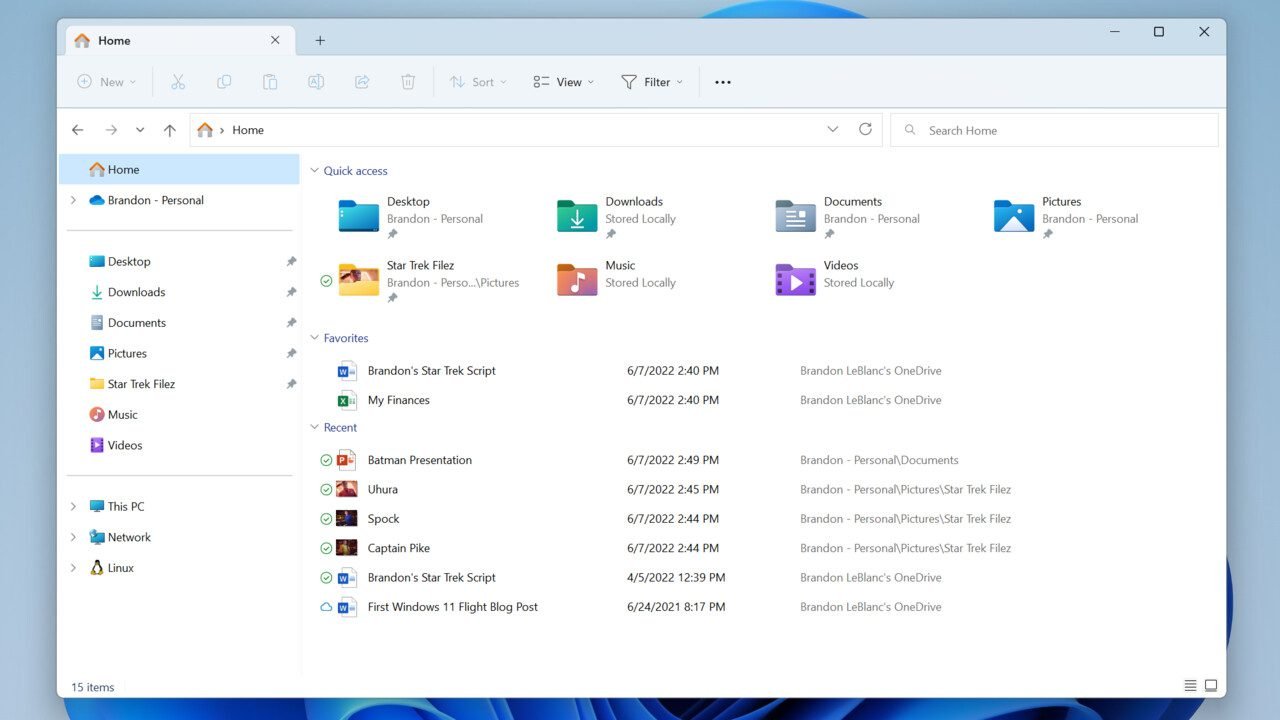Screen dimensions: 1280x720
Task: Expand This PC in the sidebar
Action: click(x=72, y=506)
